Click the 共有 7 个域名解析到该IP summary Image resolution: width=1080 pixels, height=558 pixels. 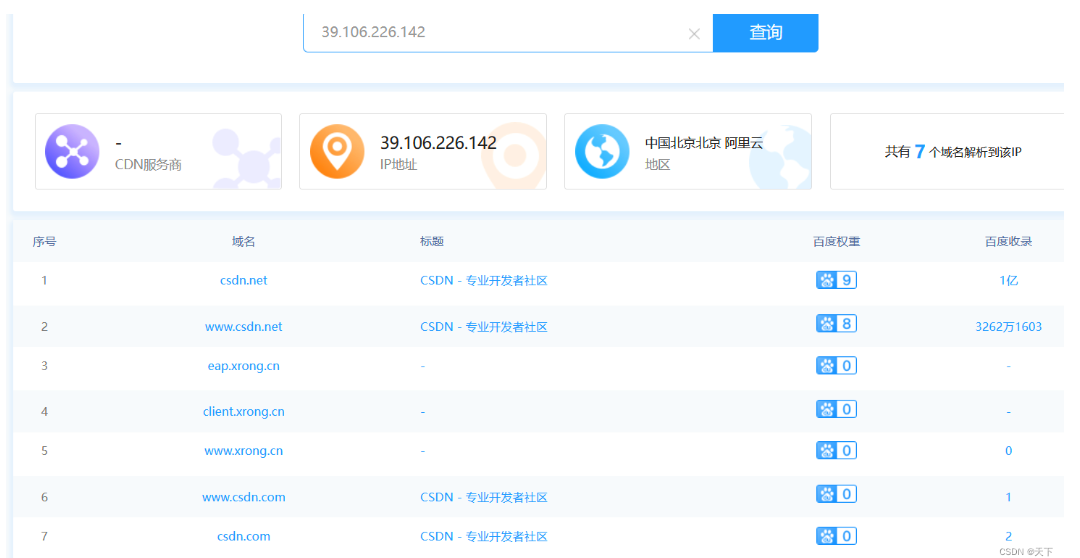point(953,152)
